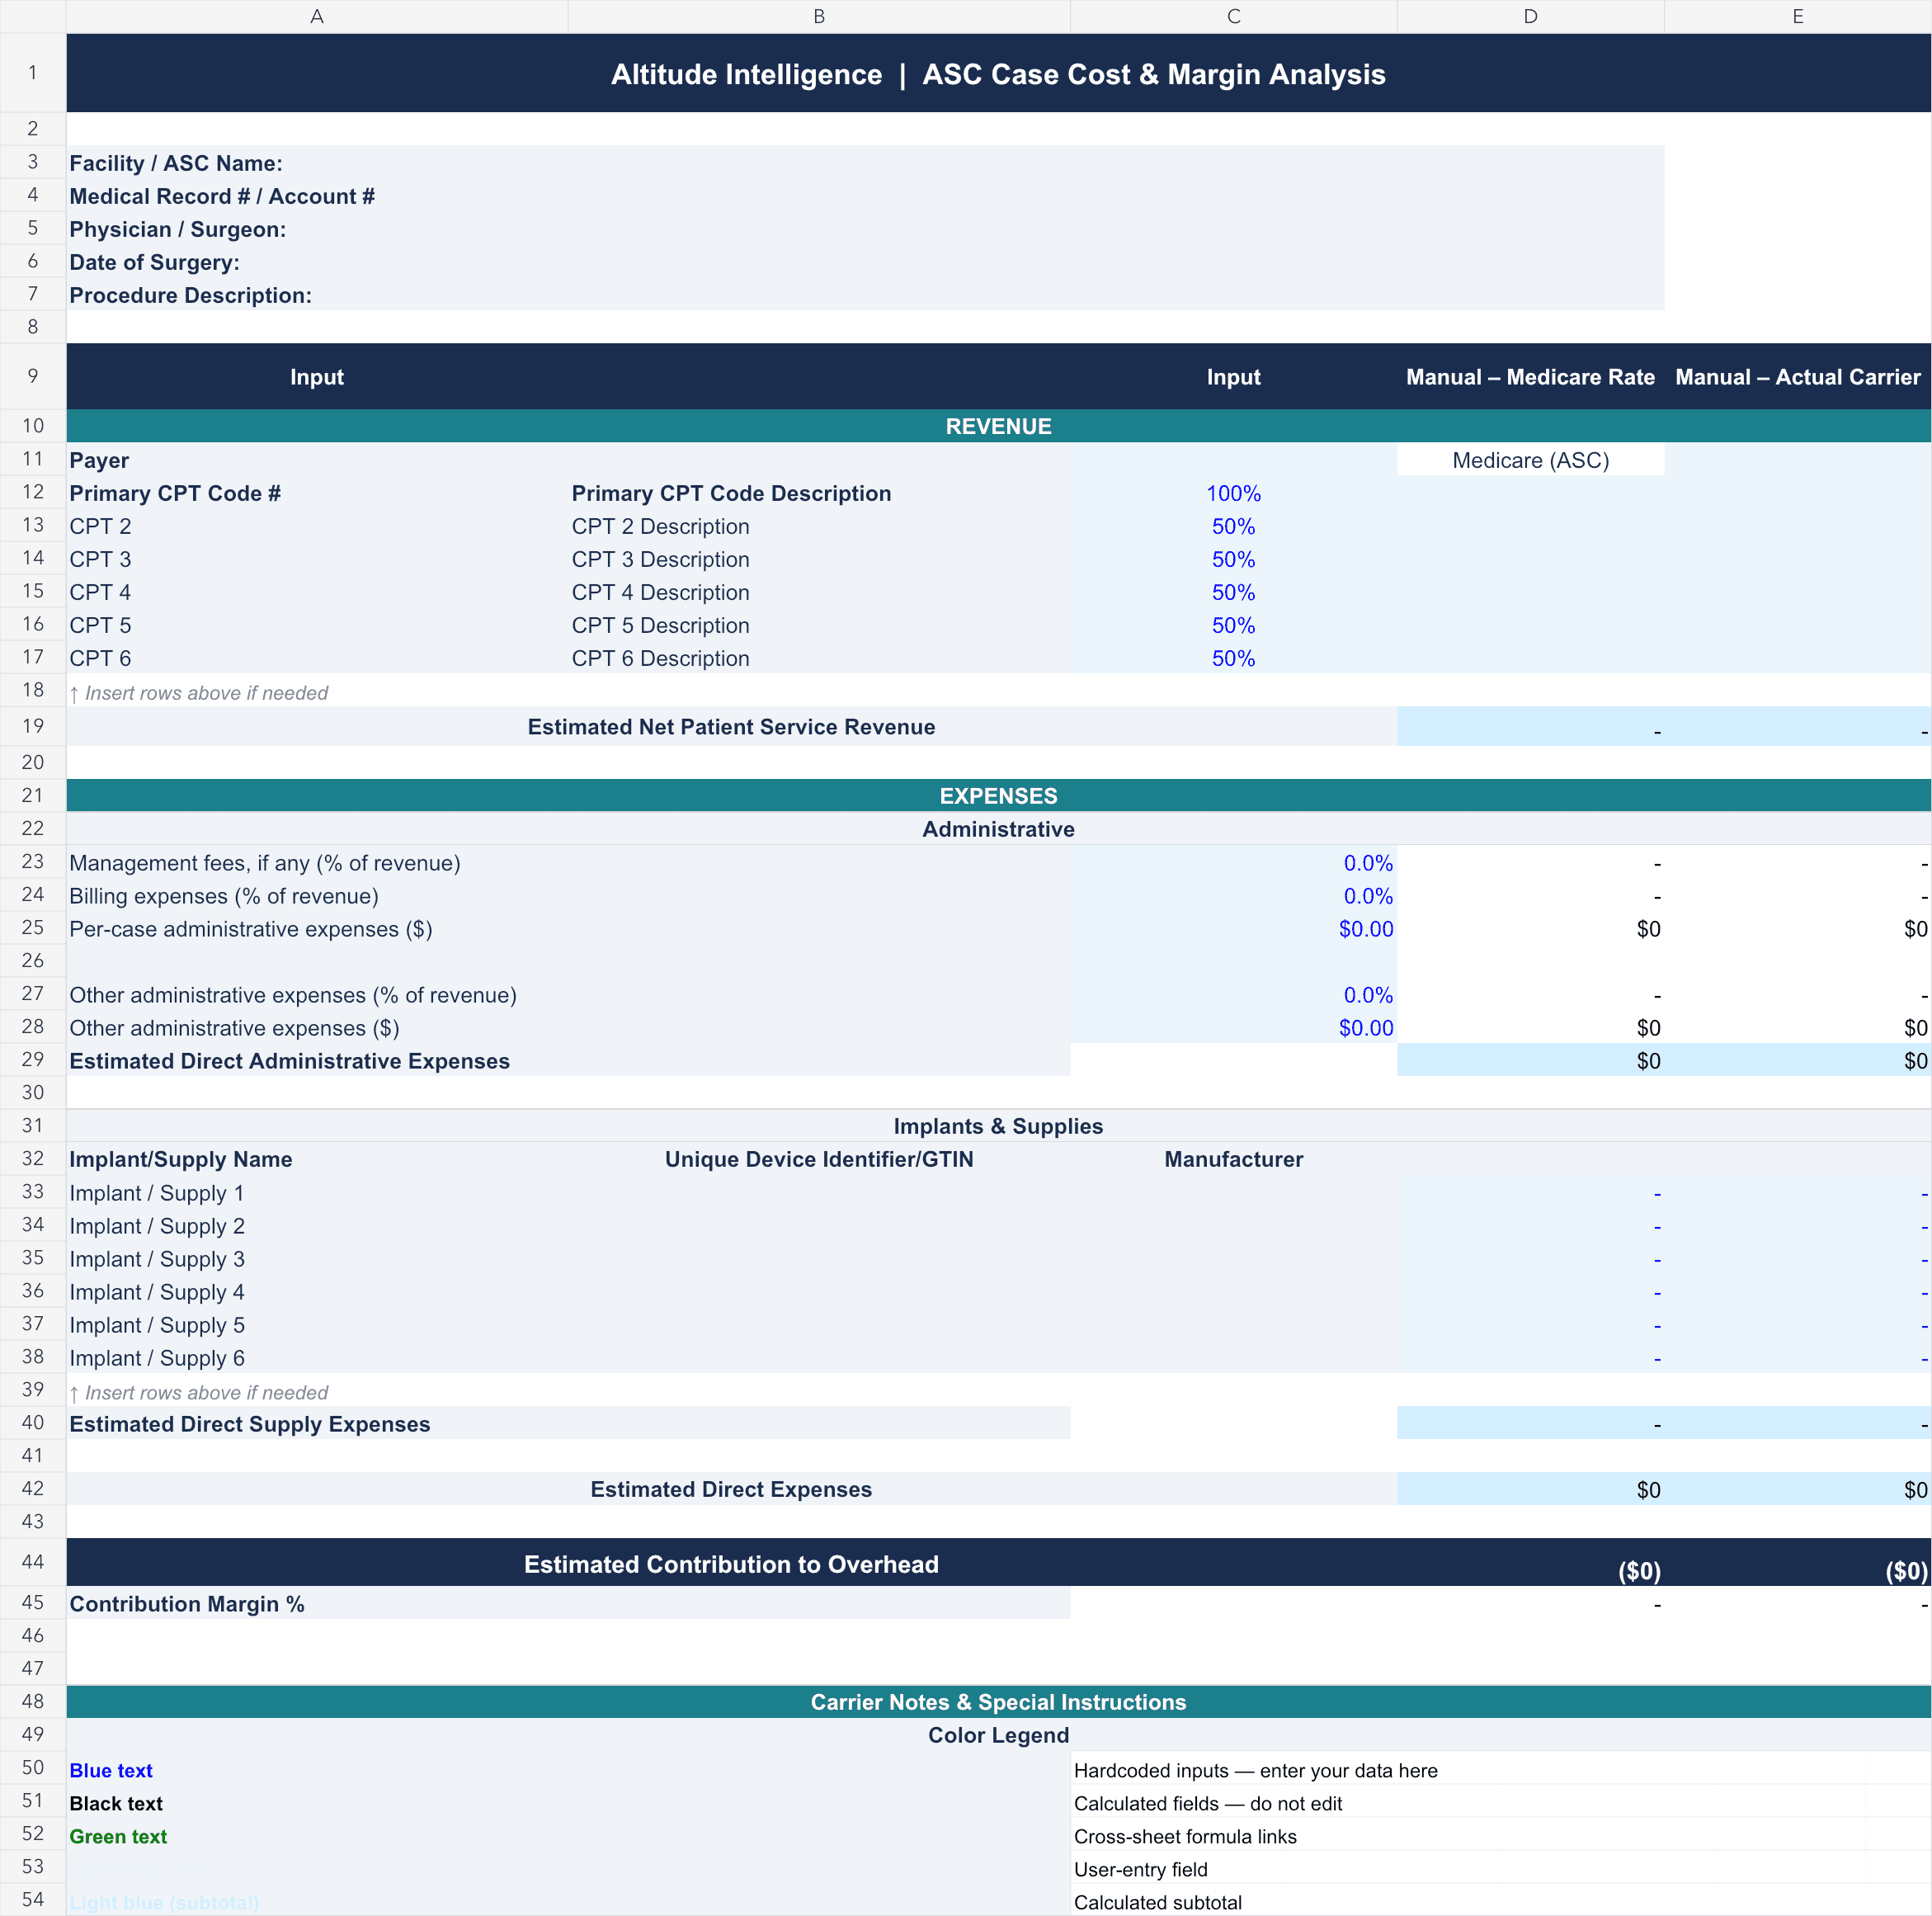The height and width of the screenshot is (1916, 1932).
Task: Select column E header
Action: pyautogui.click(x=1797, y=16)
